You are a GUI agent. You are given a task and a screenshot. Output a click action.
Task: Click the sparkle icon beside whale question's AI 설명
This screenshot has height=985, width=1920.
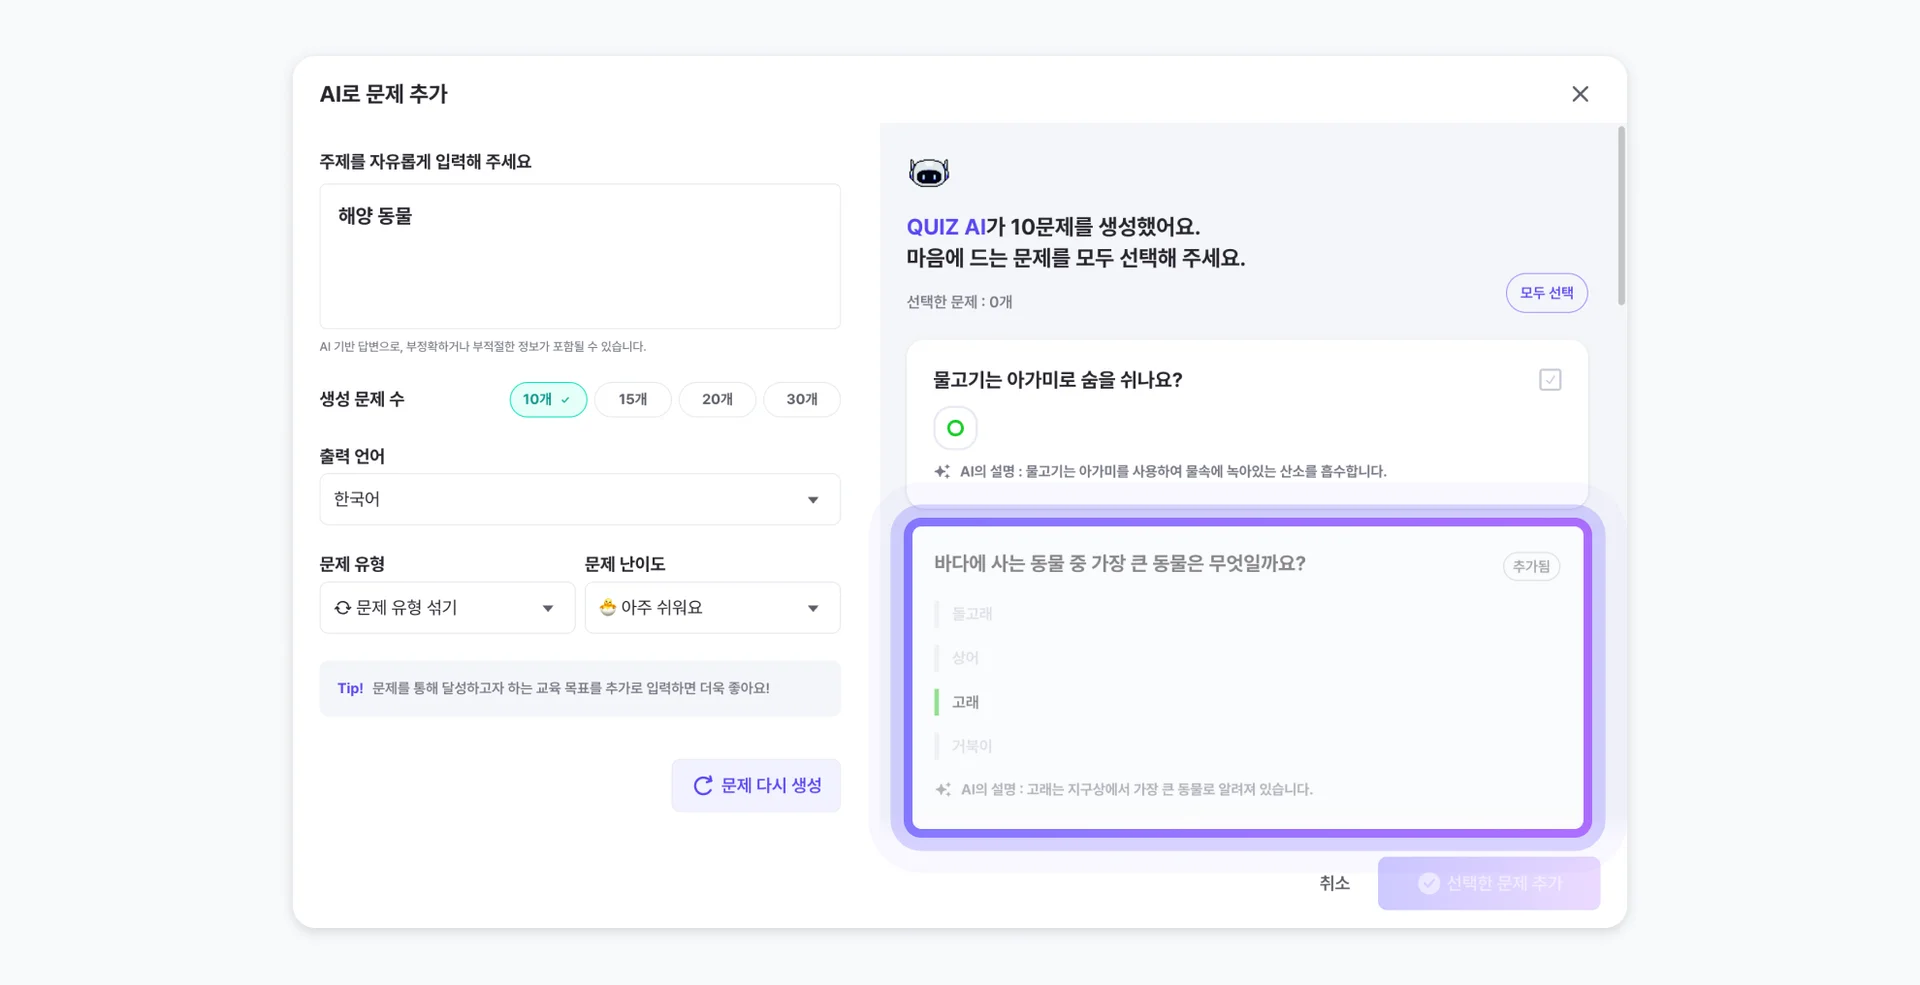941,788
